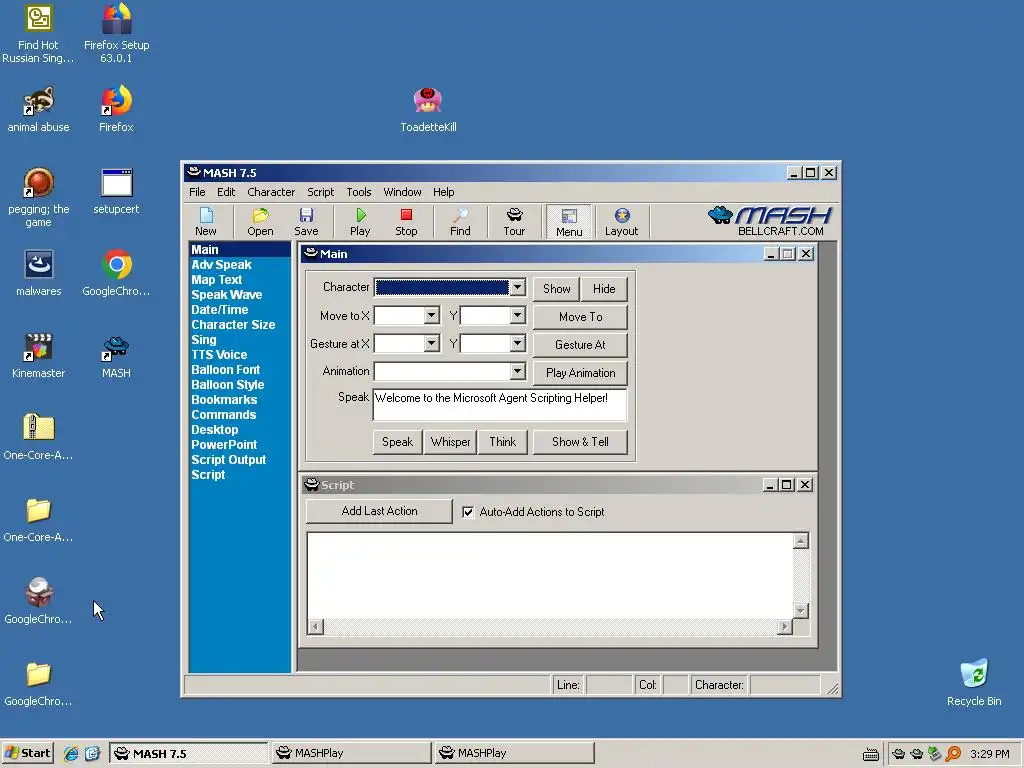Open the Window menu

(x=402, y=192)
